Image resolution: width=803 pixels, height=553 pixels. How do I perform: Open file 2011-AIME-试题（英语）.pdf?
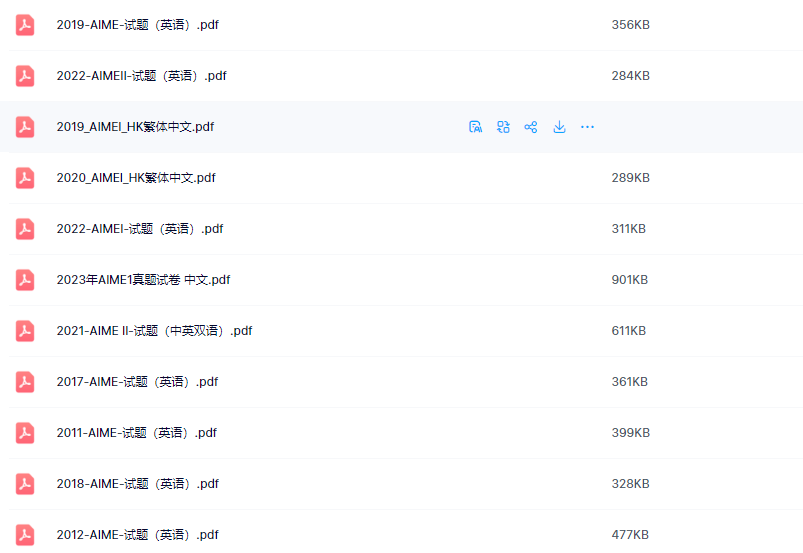137,433
